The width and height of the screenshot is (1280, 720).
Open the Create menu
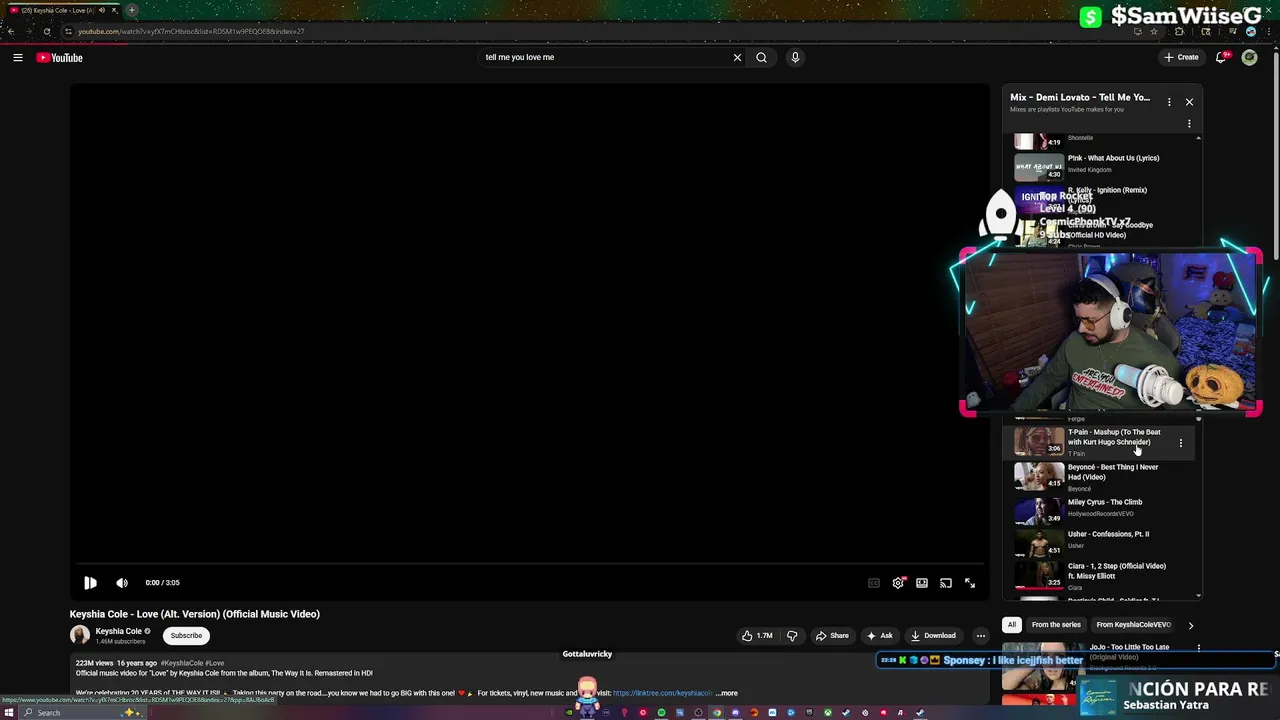[1181, 57]
